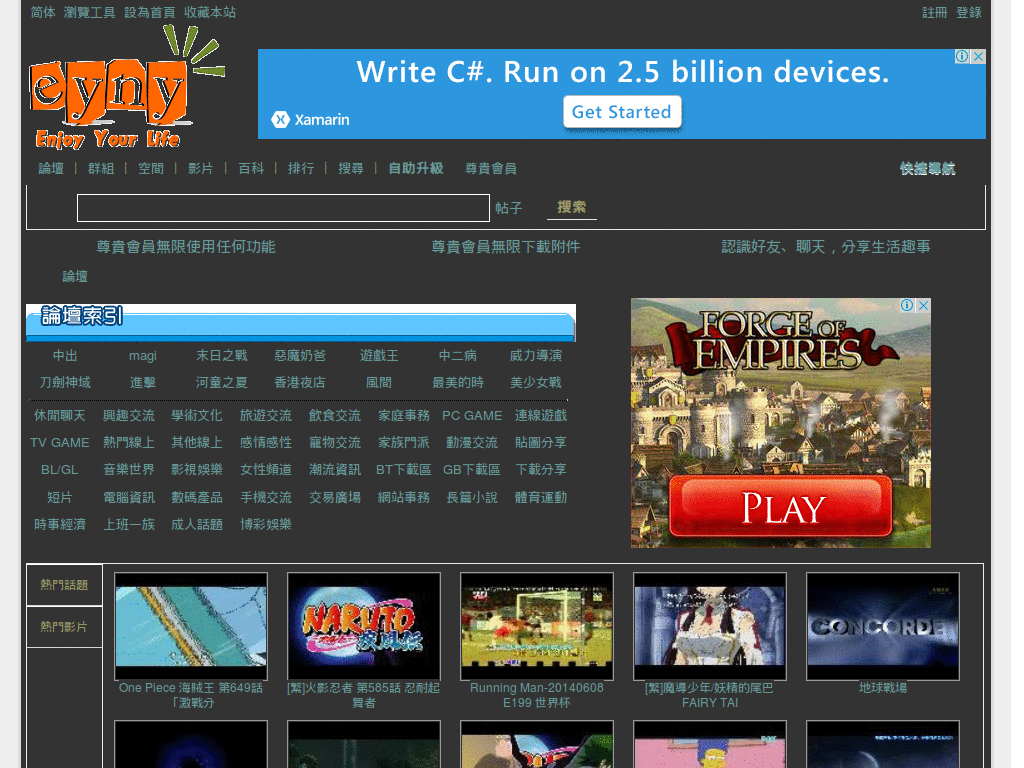Open the GB下載區 forum
This screenshot has height=768, width=1024.
tap(472, 470)
